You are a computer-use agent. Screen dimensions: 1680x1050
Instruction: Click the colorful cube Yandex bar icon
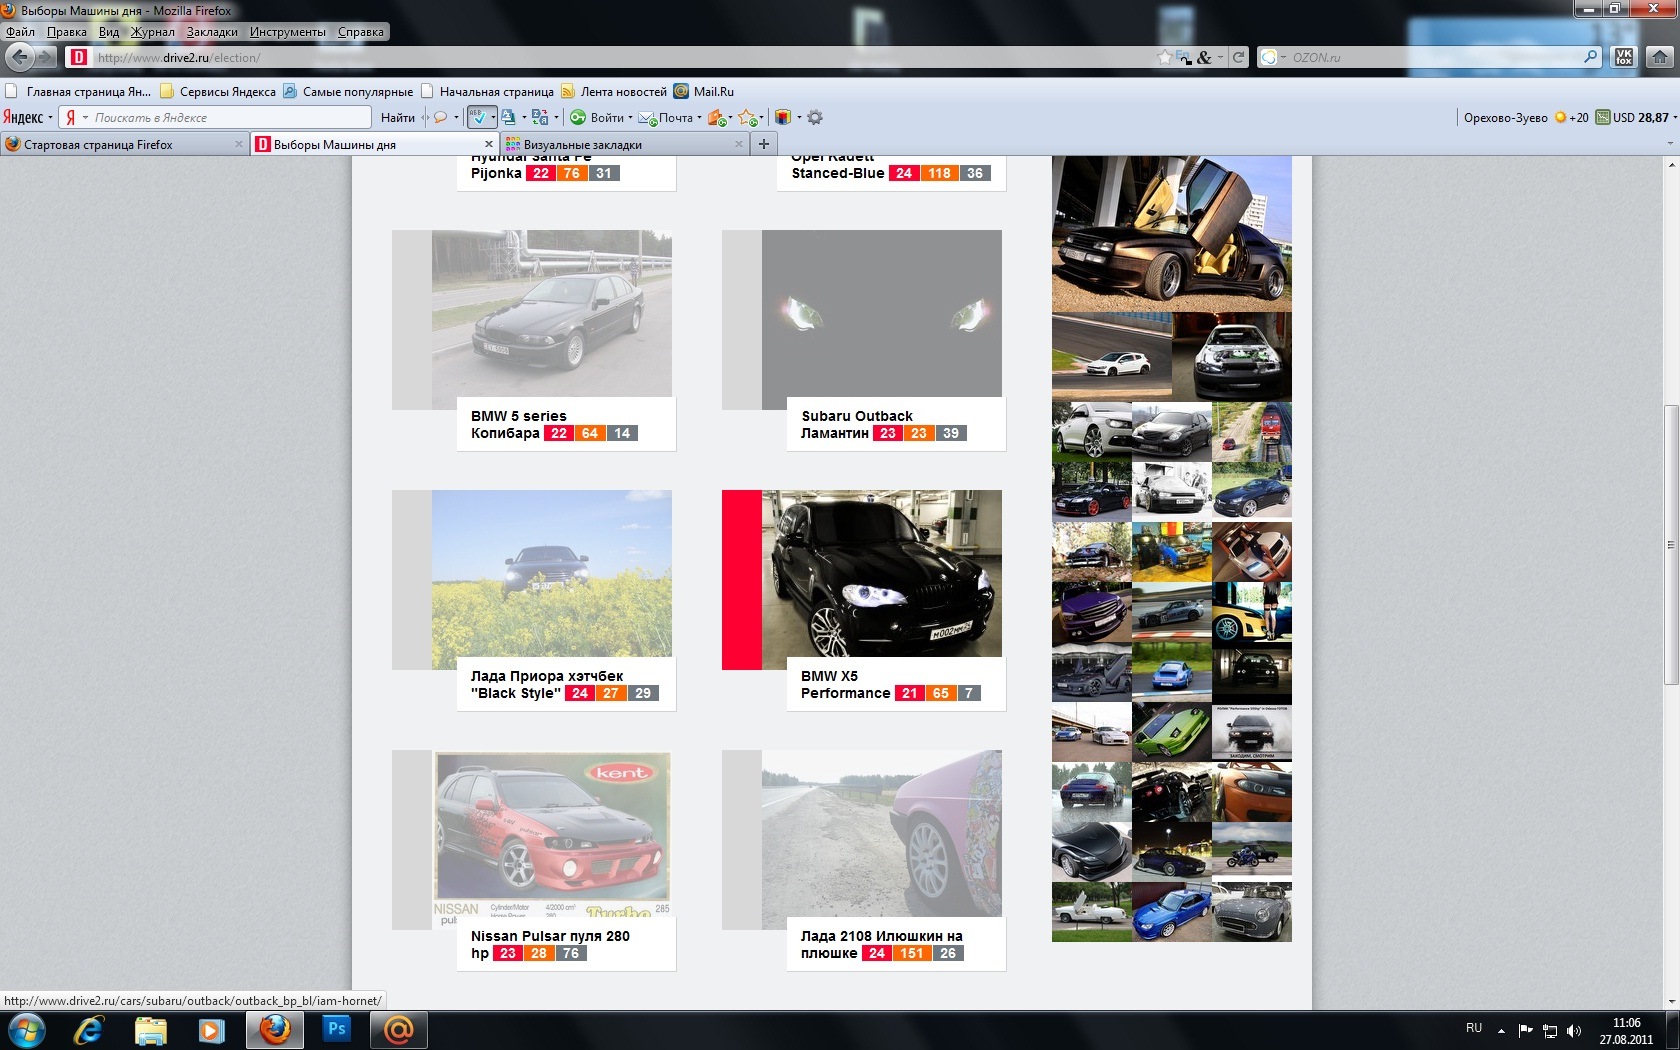pos(783,117)
